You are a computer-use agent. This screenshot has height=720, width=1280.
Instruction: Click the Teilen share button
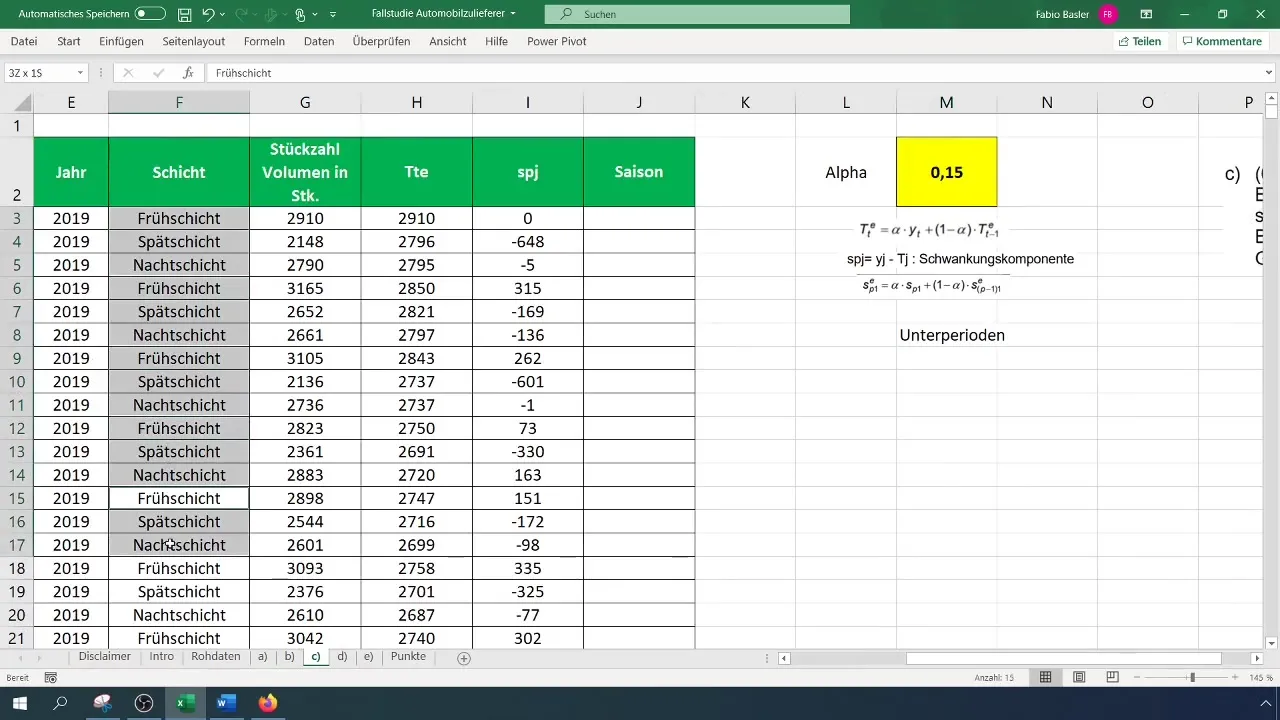(1139, 42)
